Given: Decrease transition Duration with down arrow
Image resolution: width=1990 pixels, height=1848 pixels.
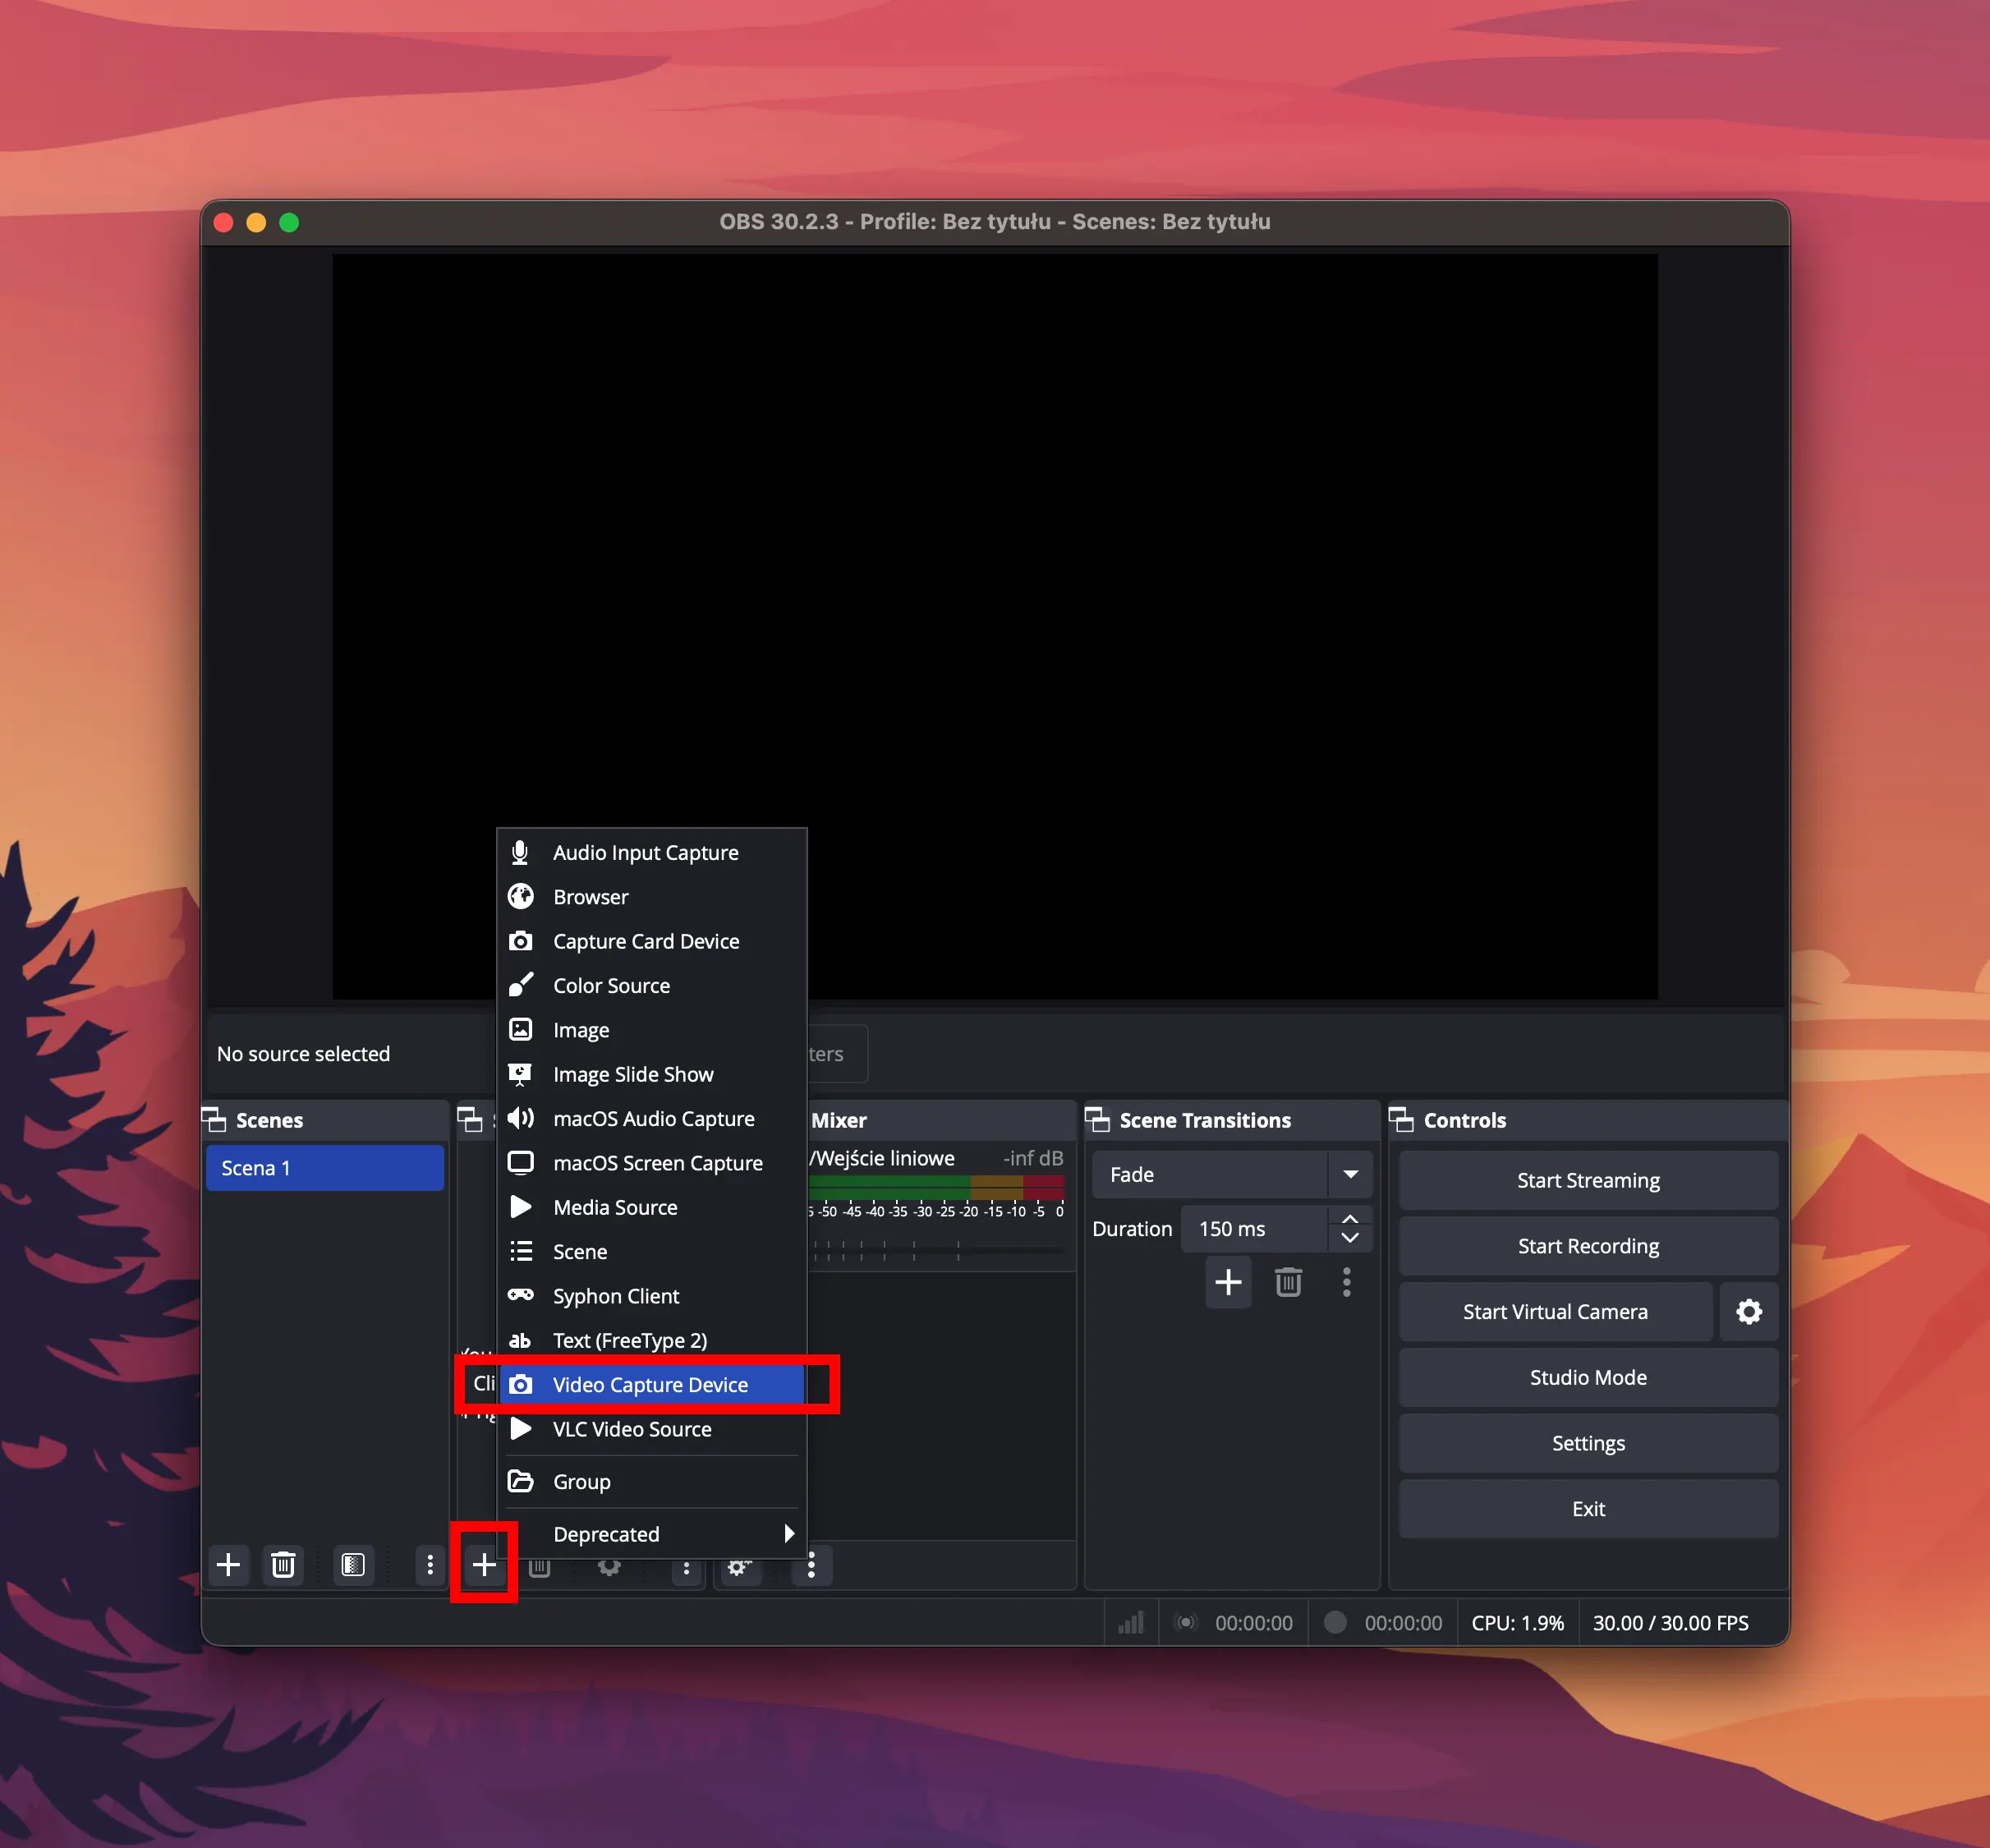Looking at the screenshot, I should (1350, 1238).
